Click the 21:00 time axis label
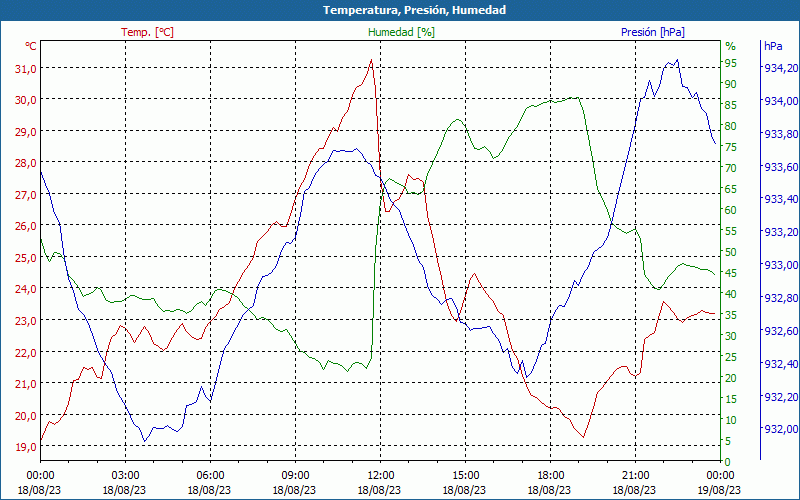Viewport: 800px width, 500px height. 635,474
